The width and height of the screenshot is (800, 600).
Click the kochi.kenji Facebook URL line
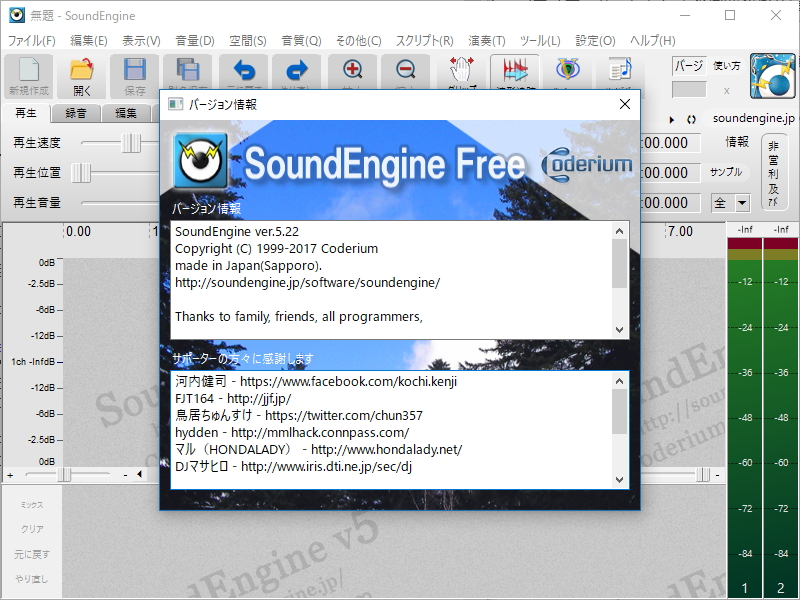(316, 381)
